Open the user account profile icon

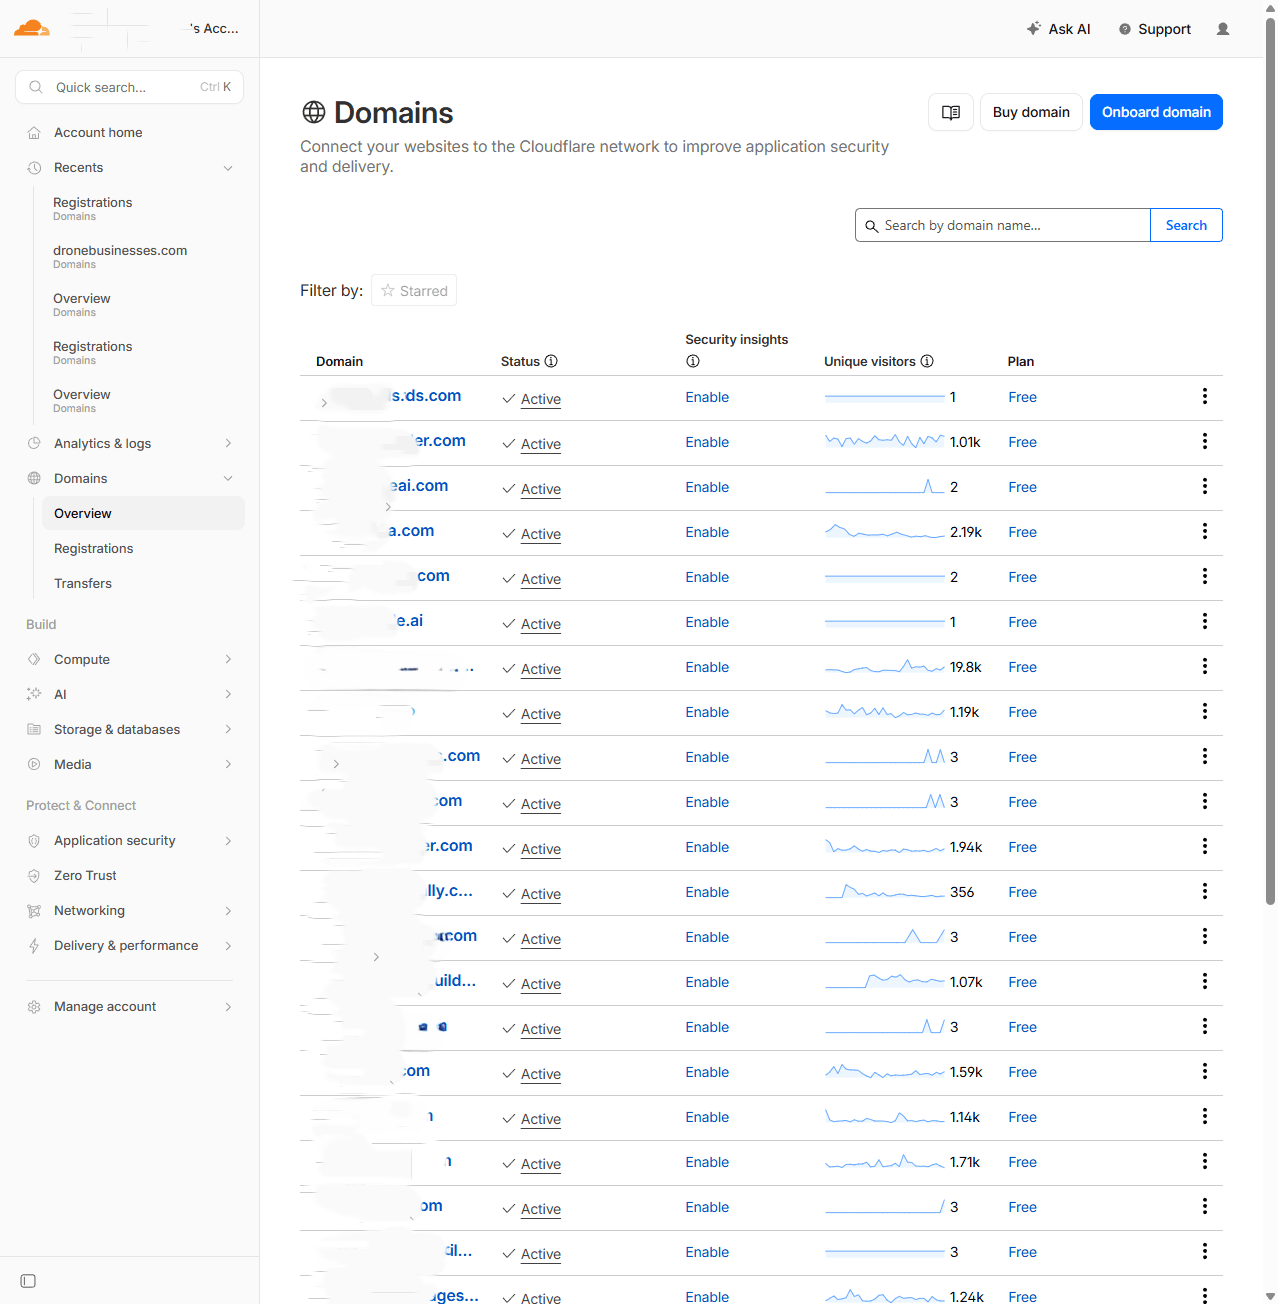(1222, 29)
